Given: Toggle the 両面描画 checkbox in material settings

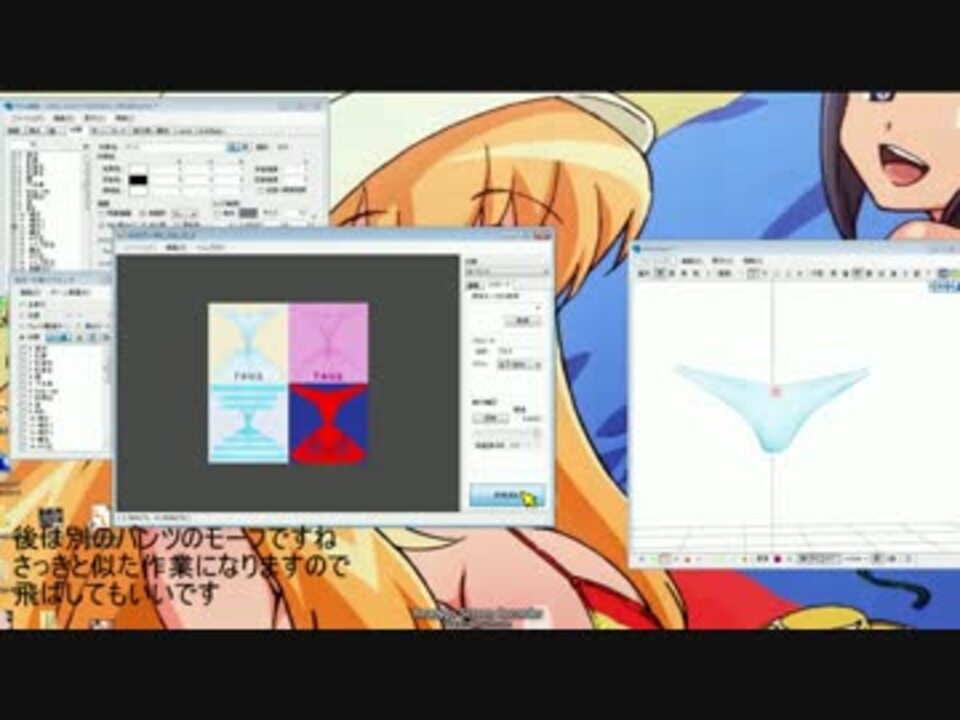Looking at the screenshot, I should (x=116, y=213).
